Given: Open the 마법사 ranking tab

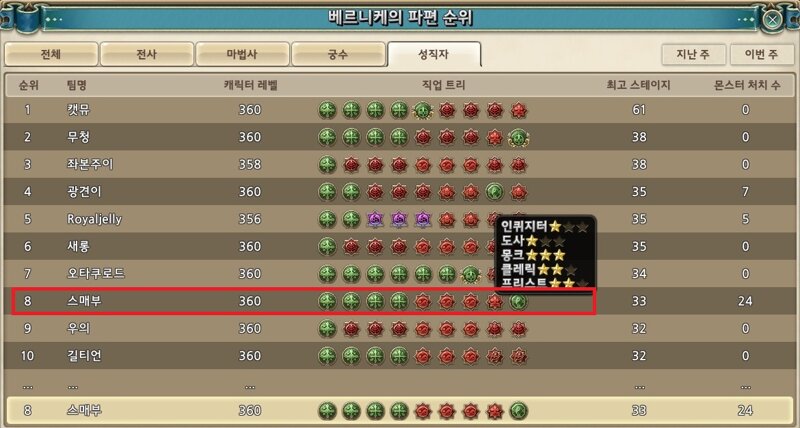Looking at the screenshot, I should point(242,54).
